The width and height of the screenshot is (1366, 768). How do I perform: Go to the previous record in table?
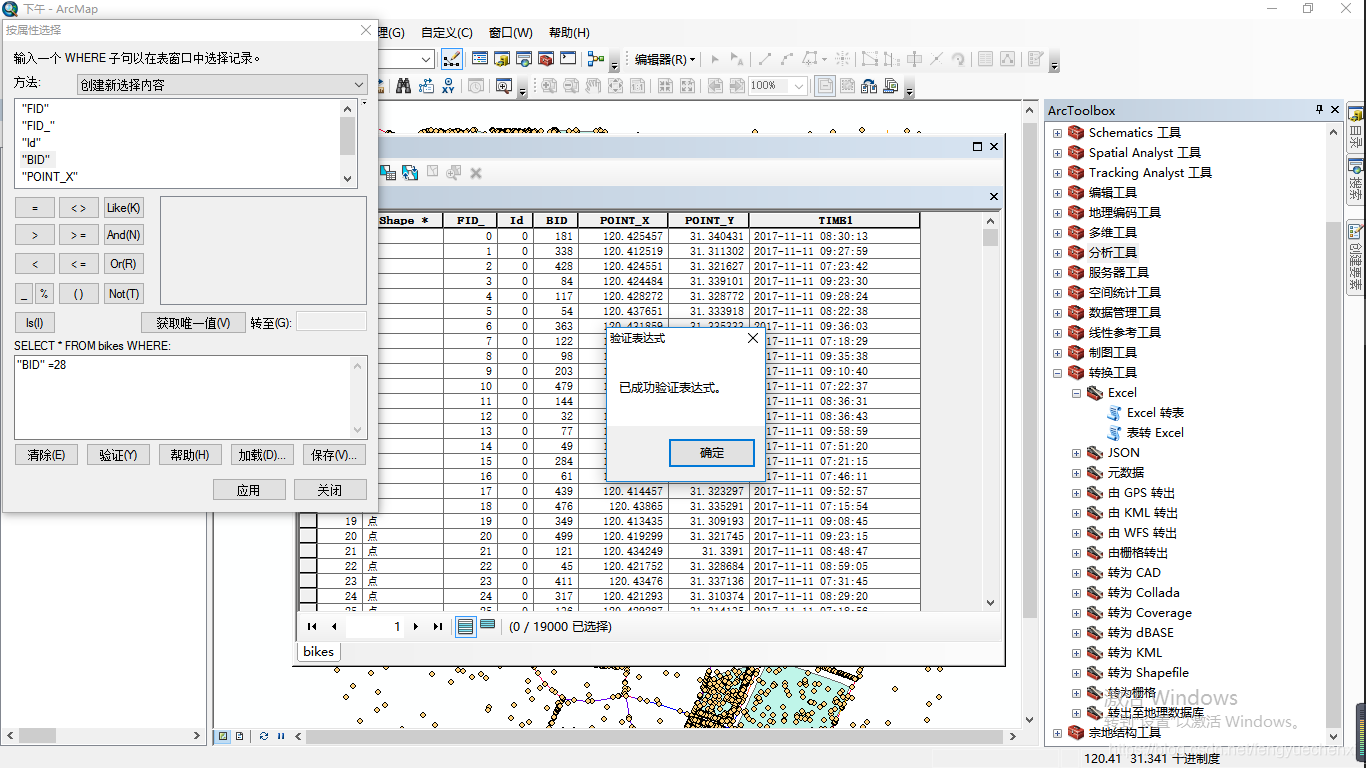pos(334,627)
